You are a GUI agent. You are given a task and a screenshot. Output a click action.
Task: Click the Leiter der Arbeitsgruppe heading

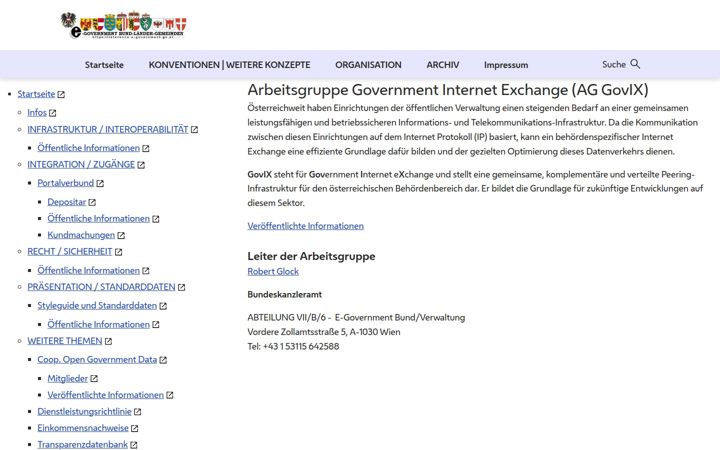[311, 256]
